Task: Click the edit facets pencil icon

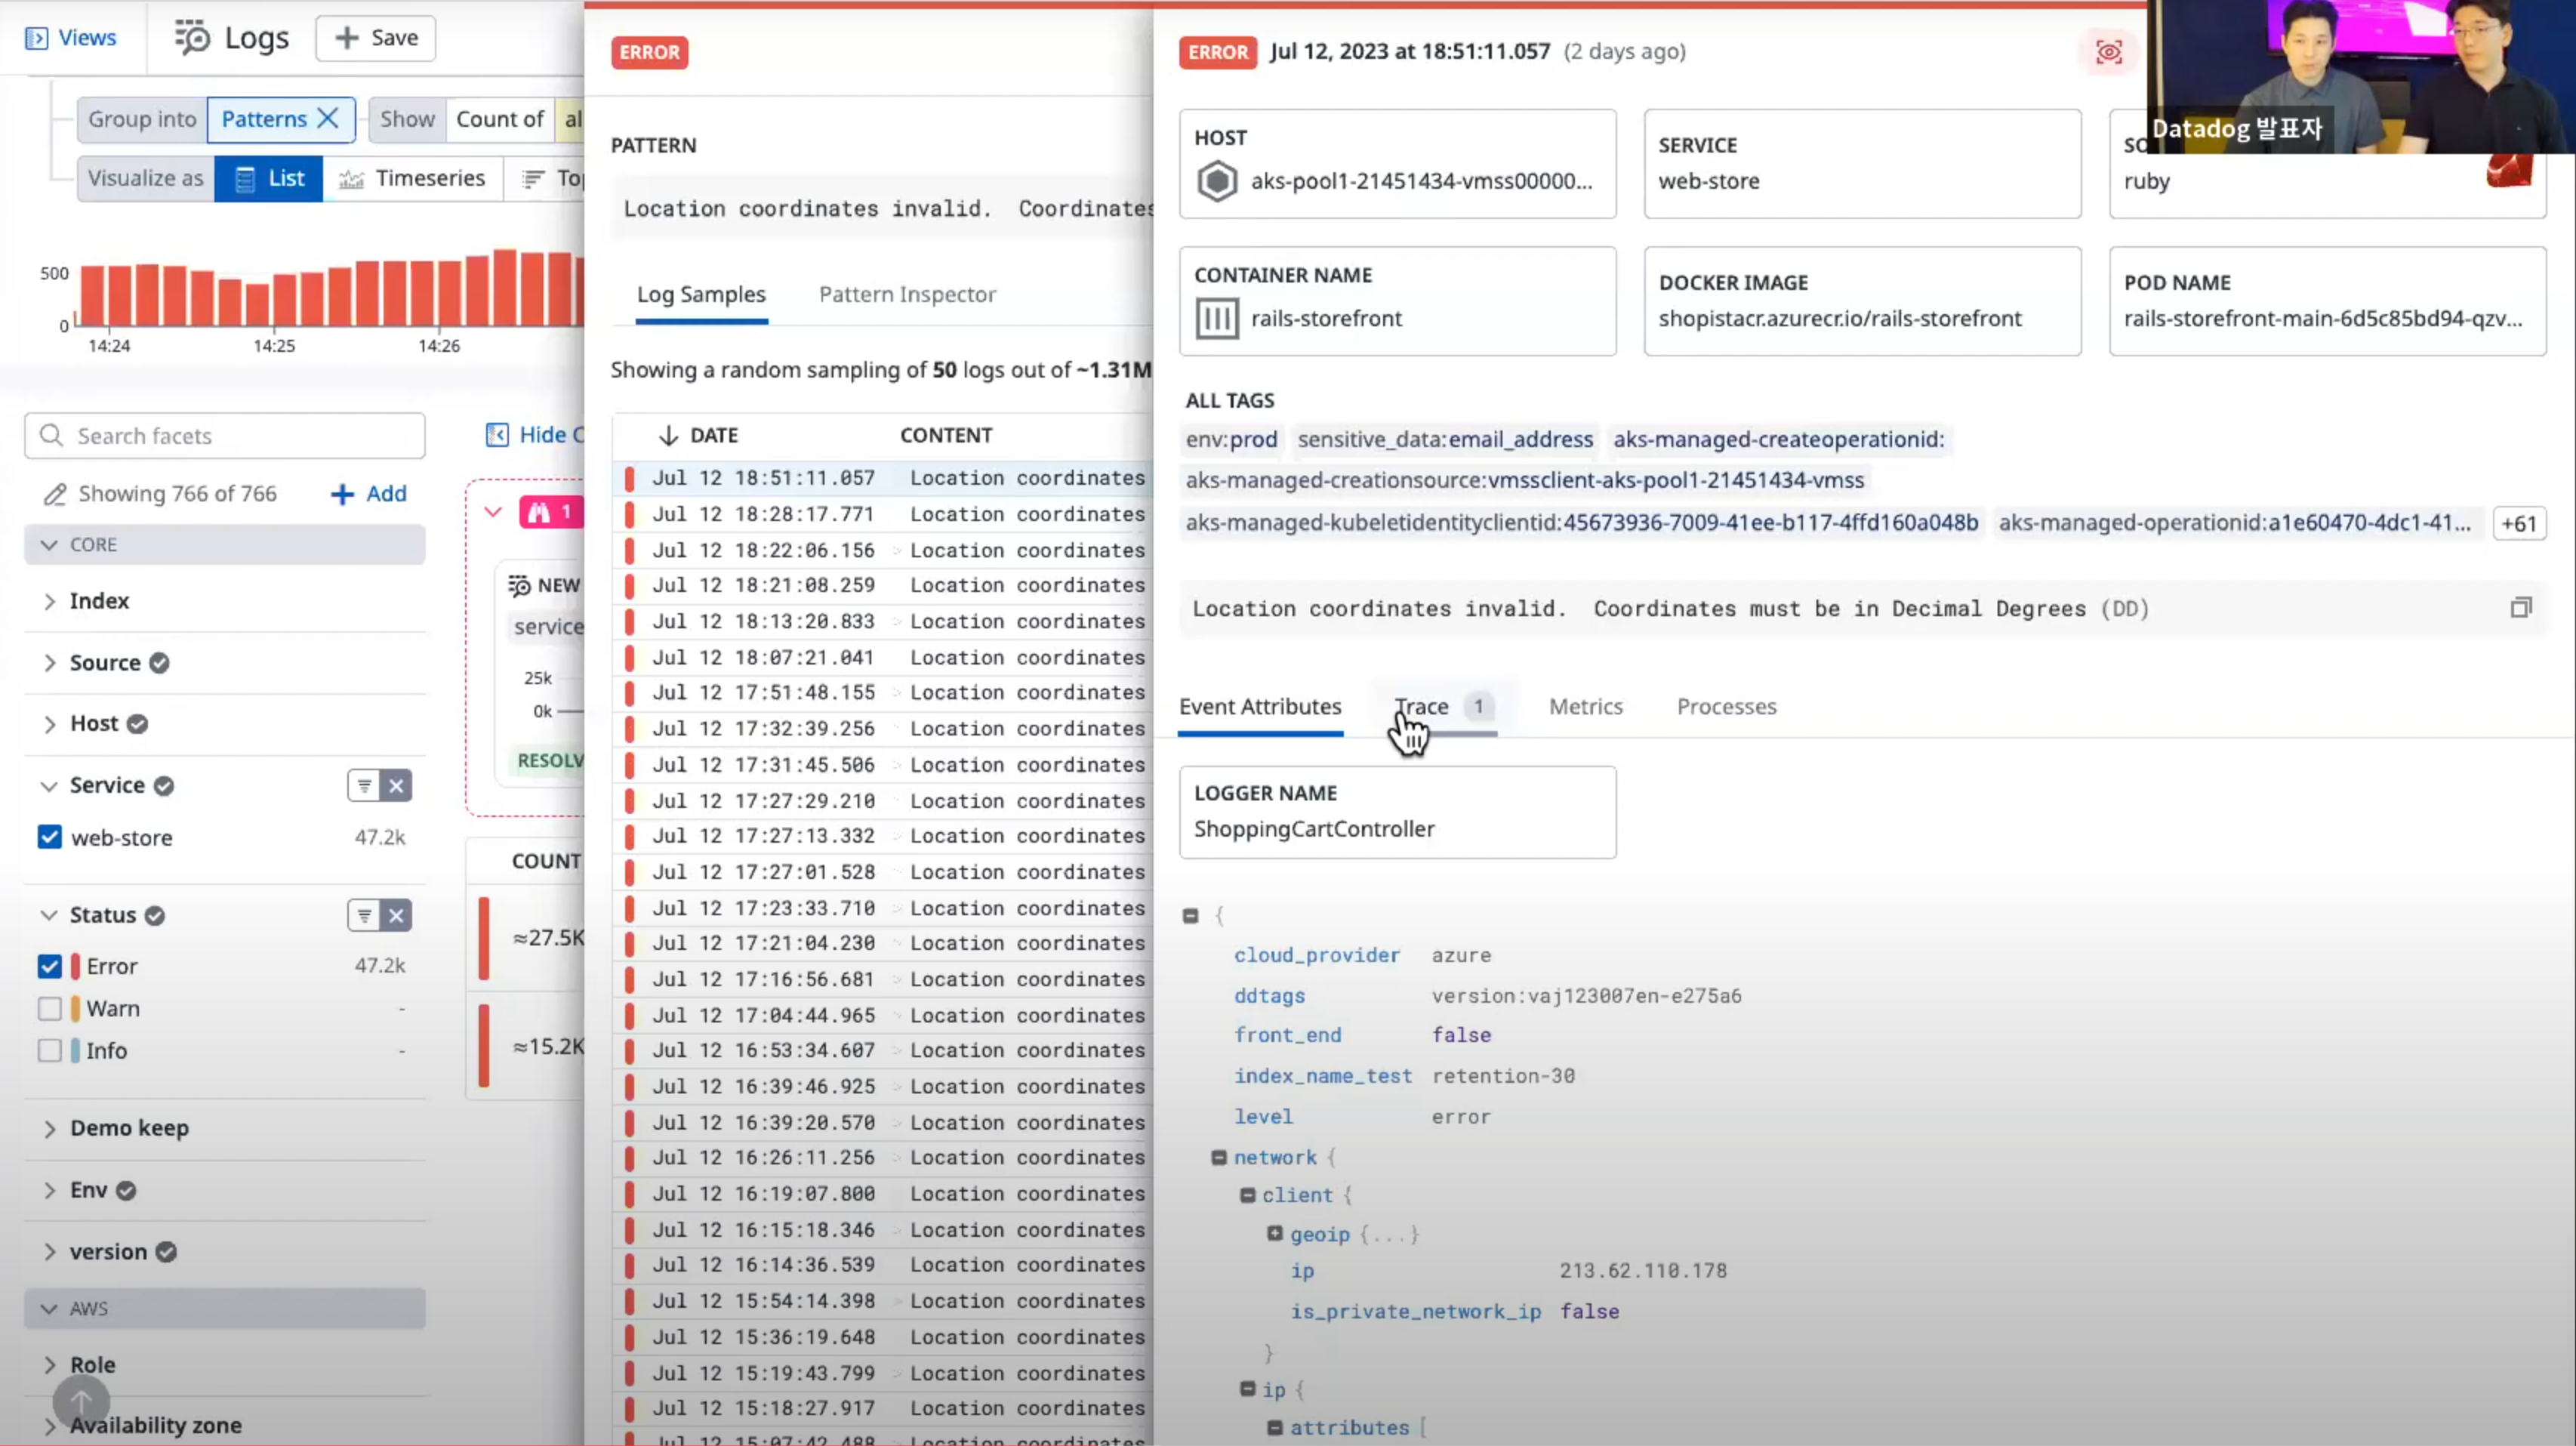Action: click(x=55, y=494)
